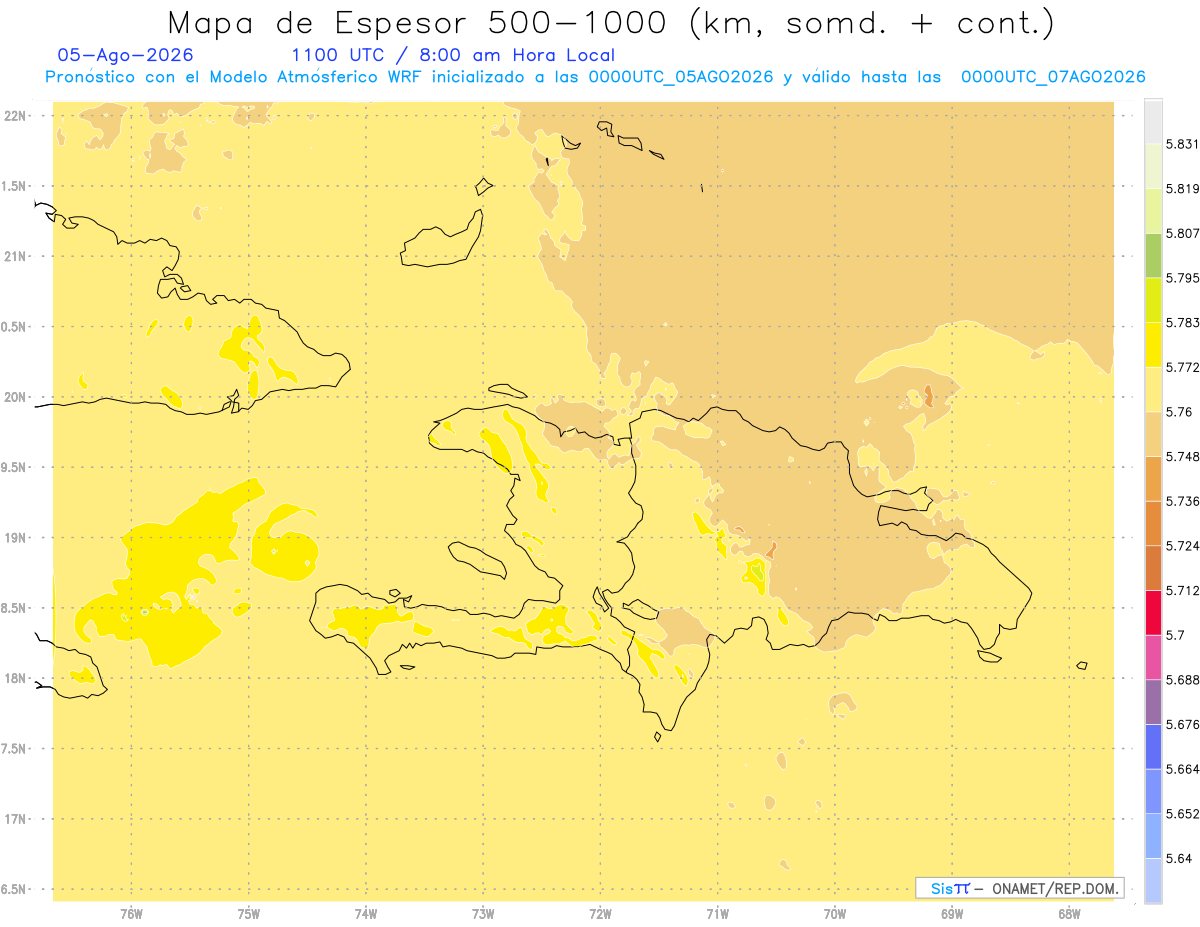Select the orange swatch between 5.724 and 5.736
This screenshot has height=927, width=1200.
[1153, 523]
